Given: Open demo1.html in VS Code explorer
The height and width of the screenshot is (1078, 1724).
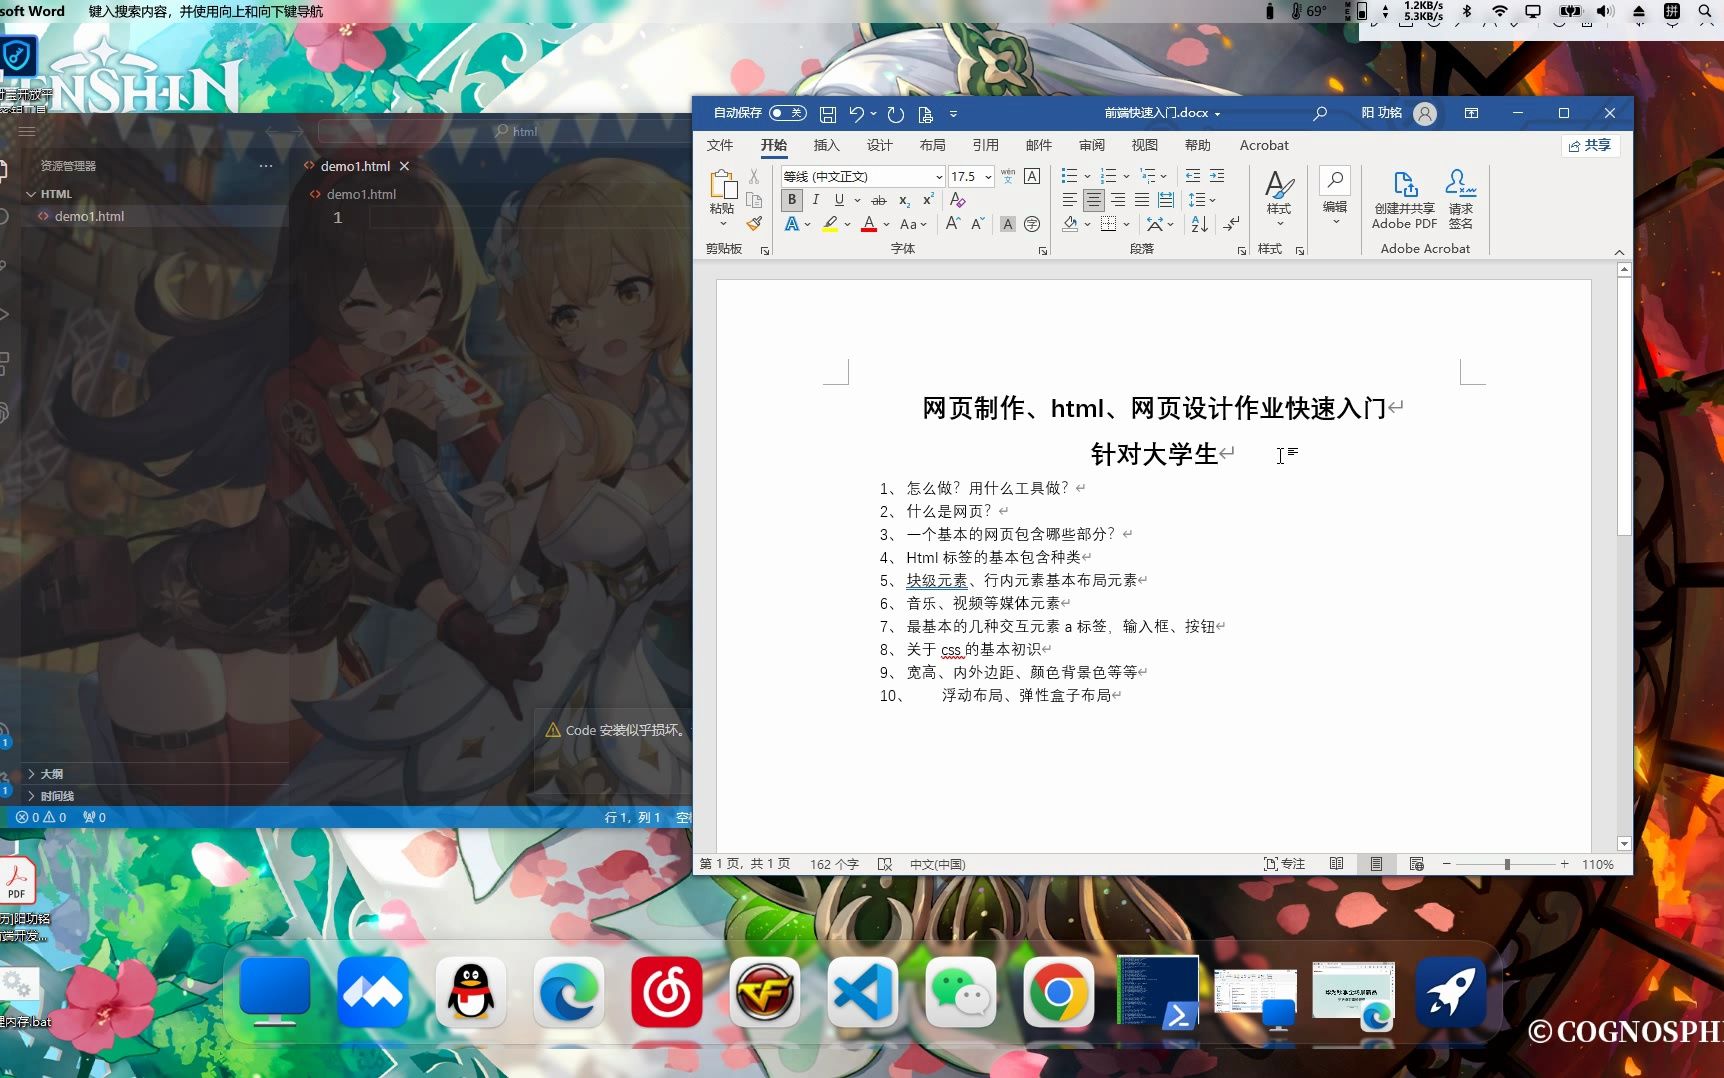Looking at the screenshot, I should [89, 216].
